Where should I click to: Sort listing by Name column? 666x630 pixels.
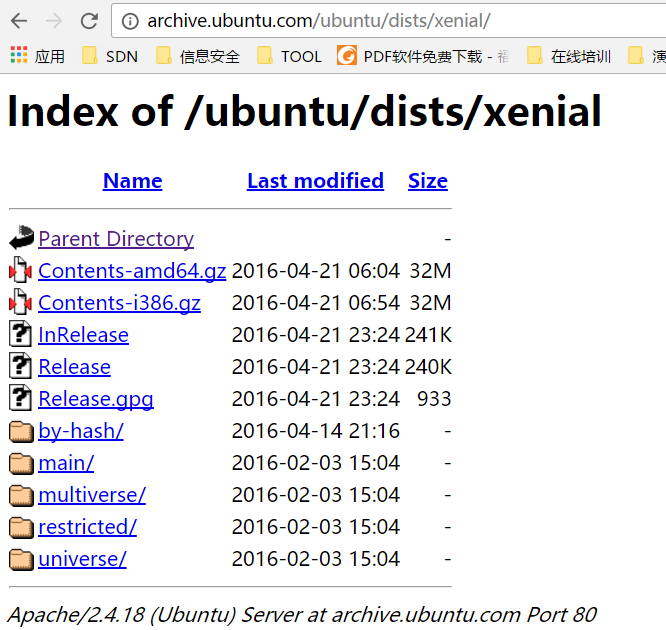coord(133,181)
